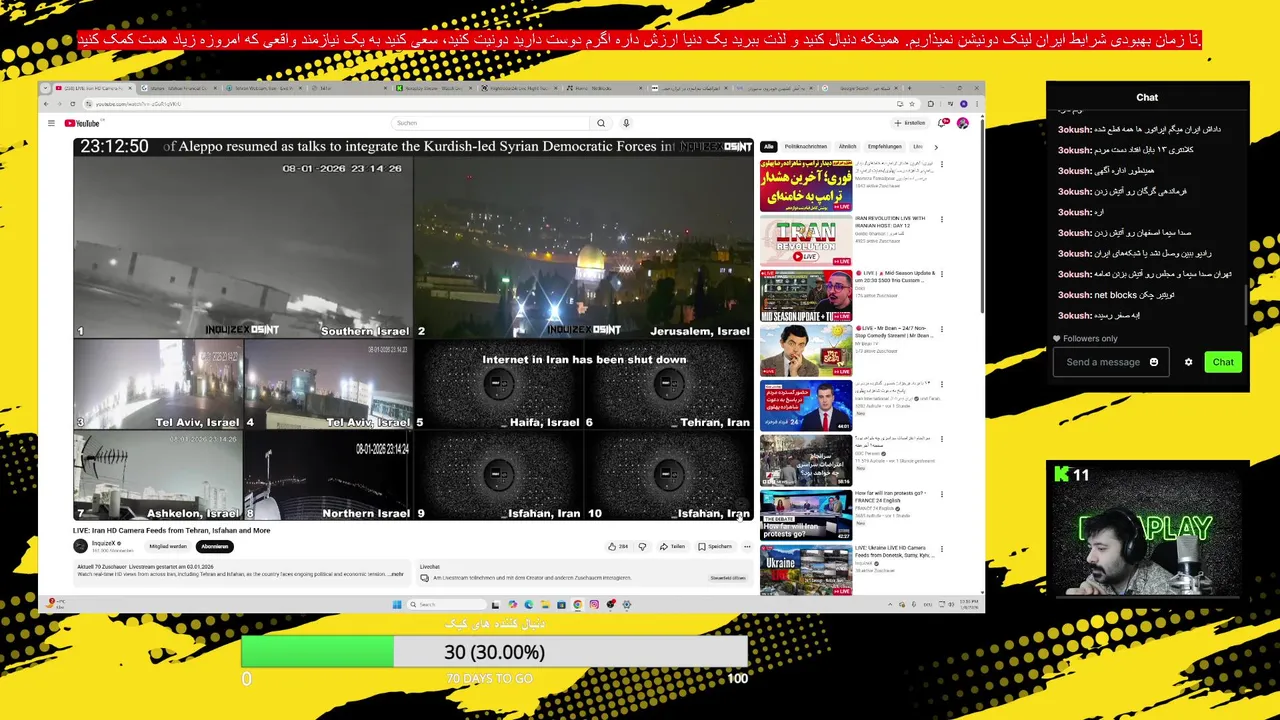
Task: Open YouTube notifications bell
Action: point(941,123)
